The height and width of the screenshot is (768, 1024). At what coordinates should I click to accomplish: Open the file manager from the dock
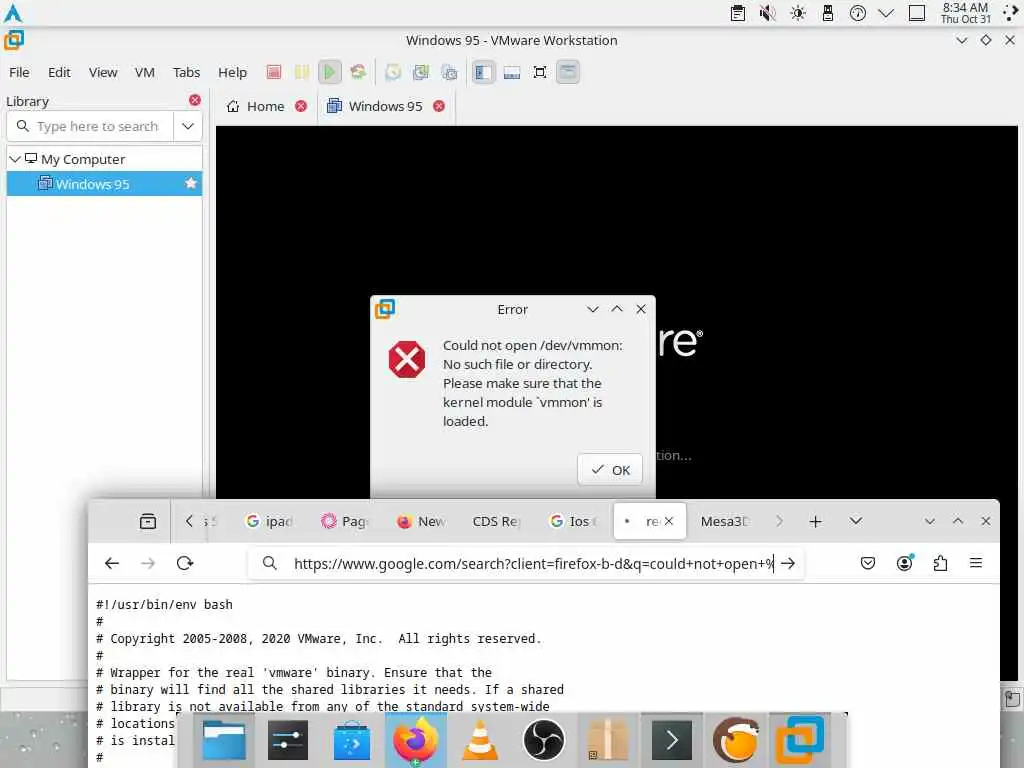[x=224, y=740]
